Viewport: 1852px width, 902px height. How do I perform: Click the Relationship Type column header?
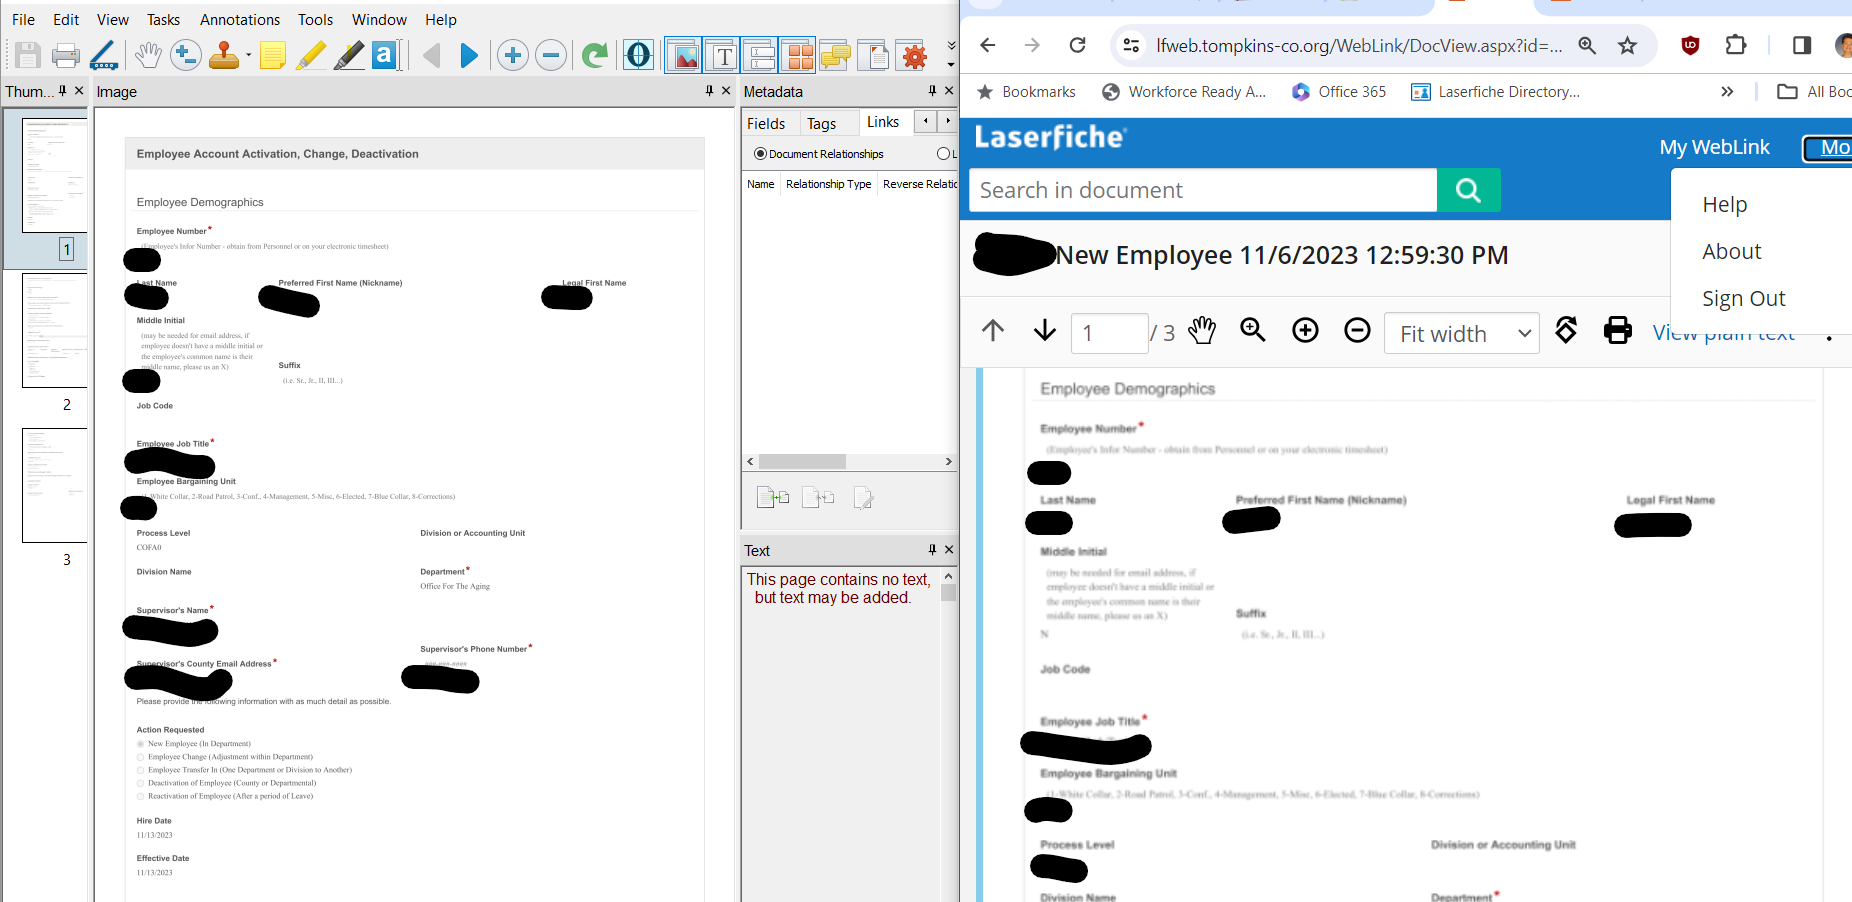pyautogui.click(x=828, y=184)
